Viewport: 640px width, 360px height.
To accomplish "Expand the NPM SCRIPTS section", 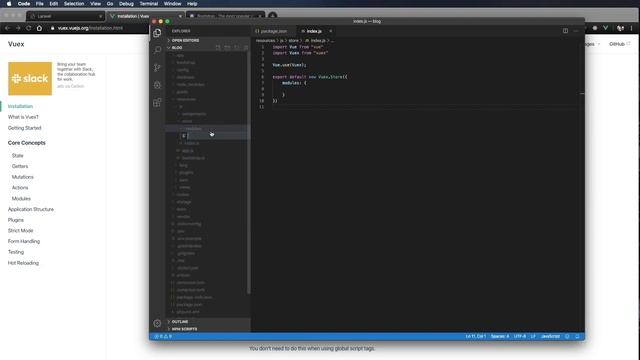I will [x=208, y=329].
